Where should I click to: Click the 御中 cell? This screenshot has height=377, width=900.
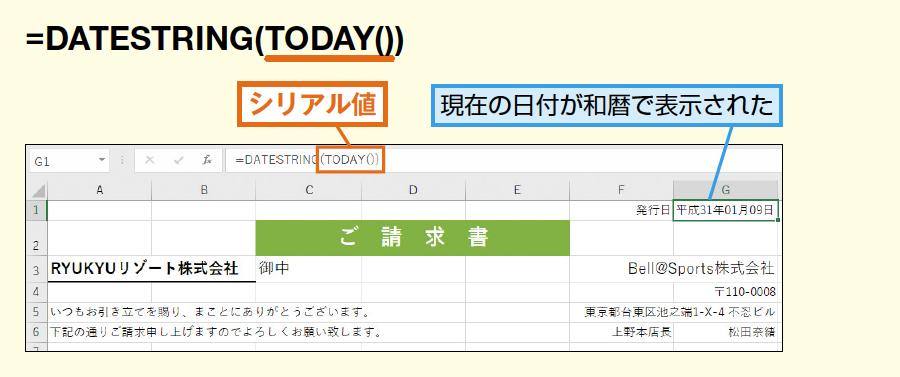click(308, 269)
